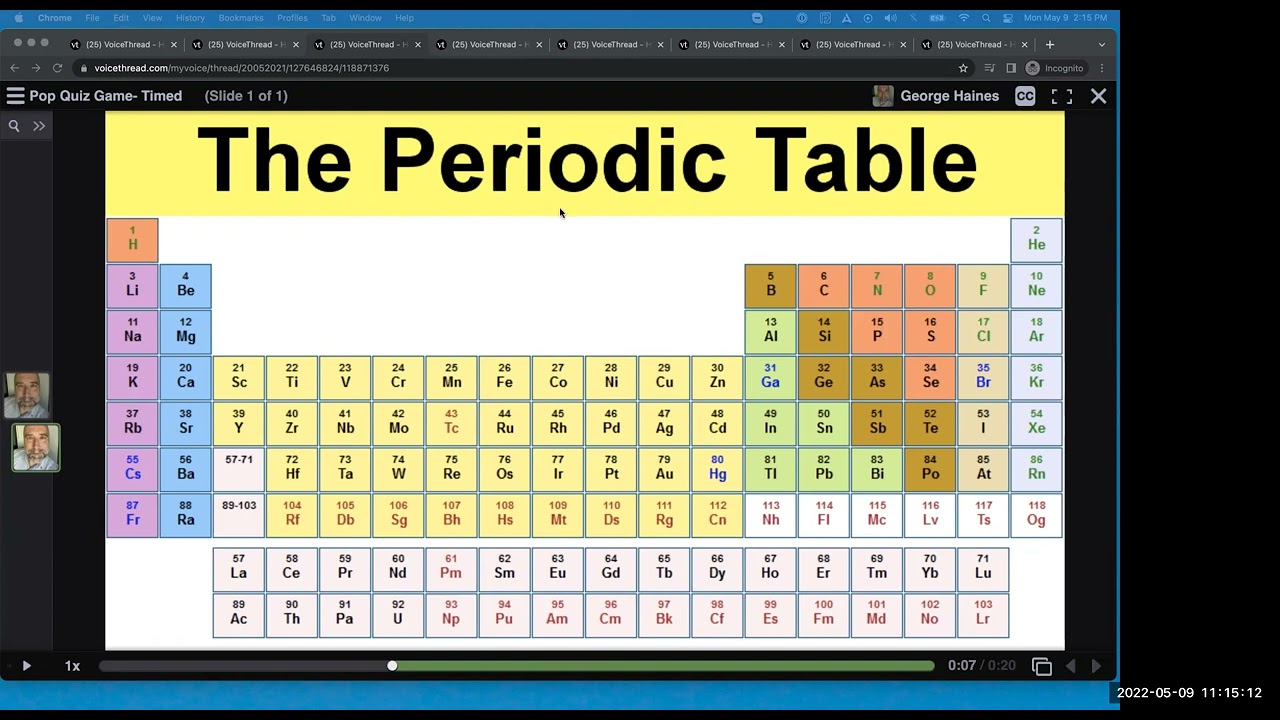Open the Apple menu
The width and height of the screenshot is (1280, 720).
coord(18,18)
